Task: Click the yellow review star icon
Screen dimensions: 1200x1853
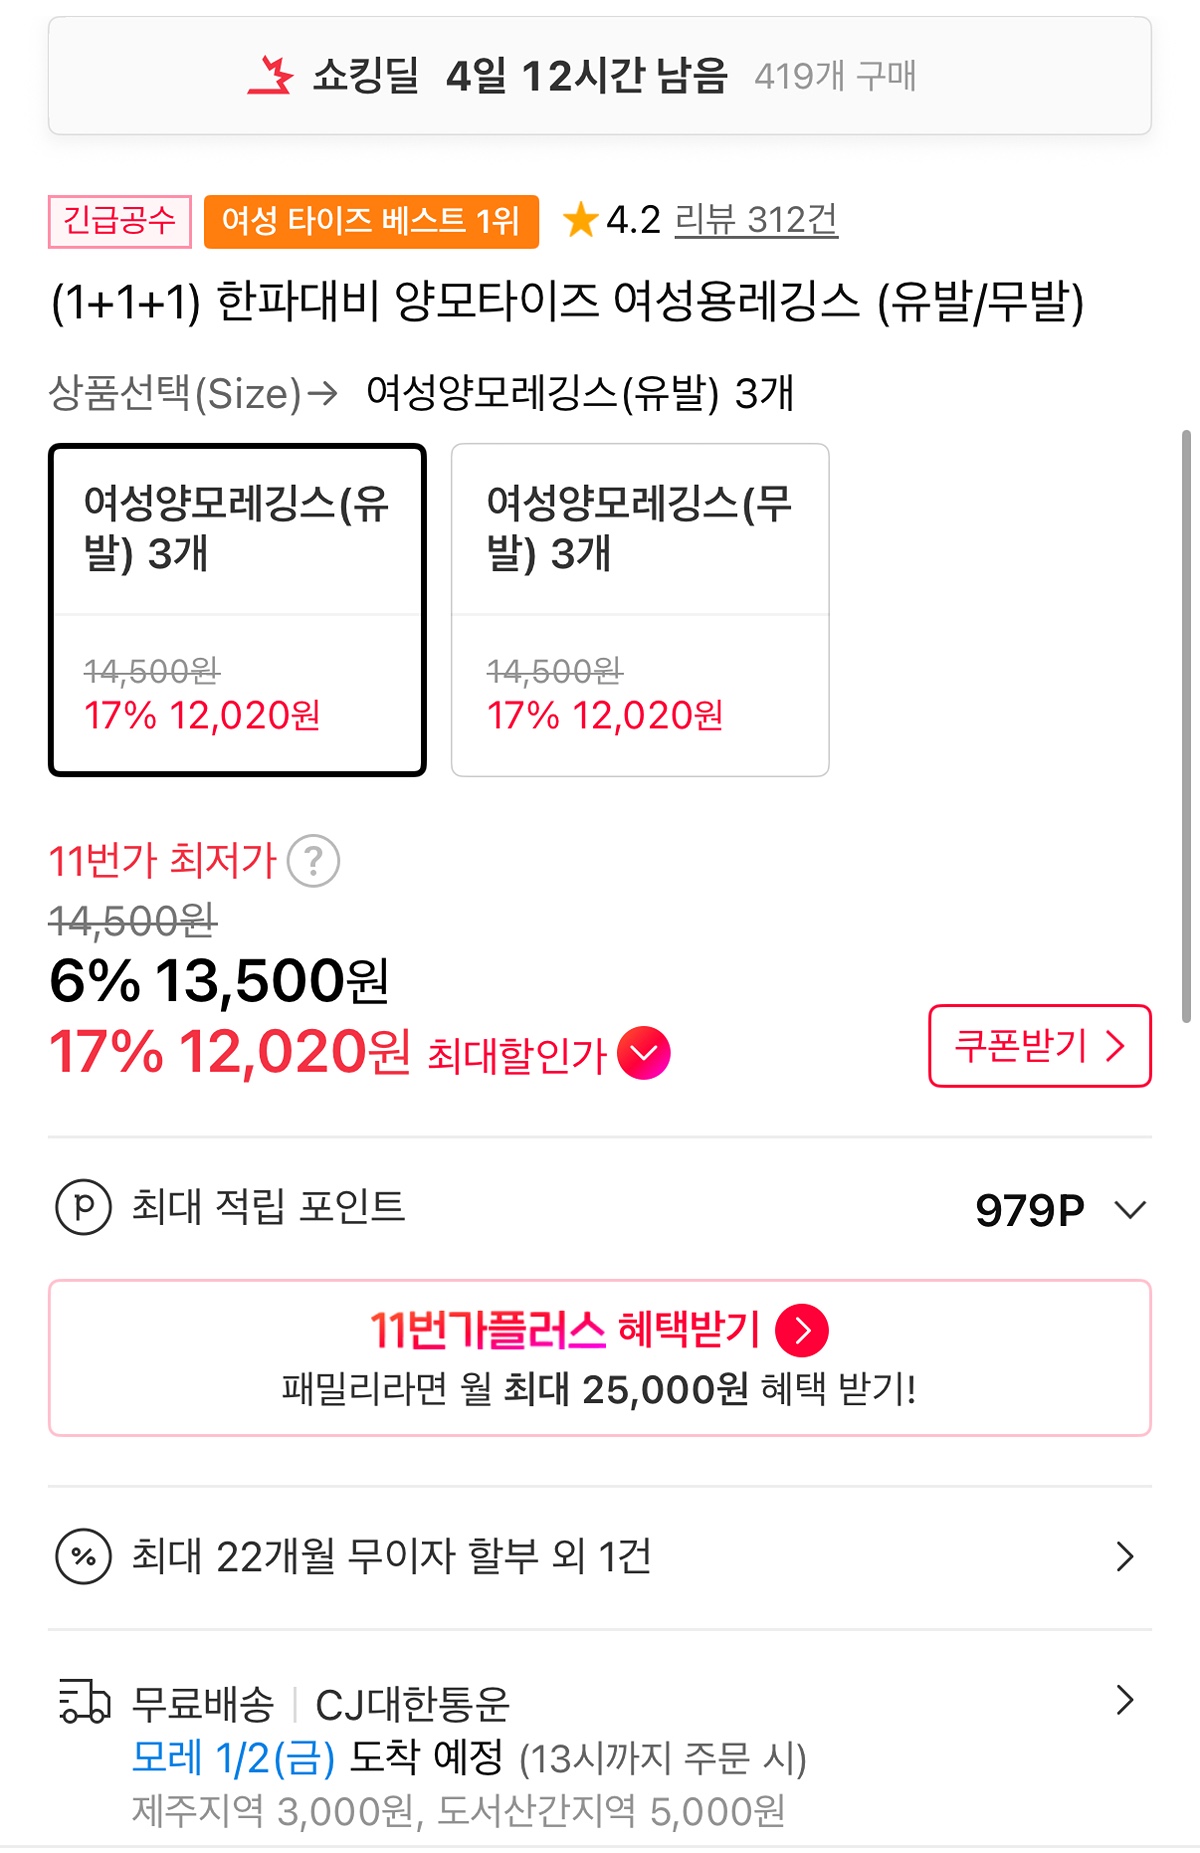Action: pos(580,220)
